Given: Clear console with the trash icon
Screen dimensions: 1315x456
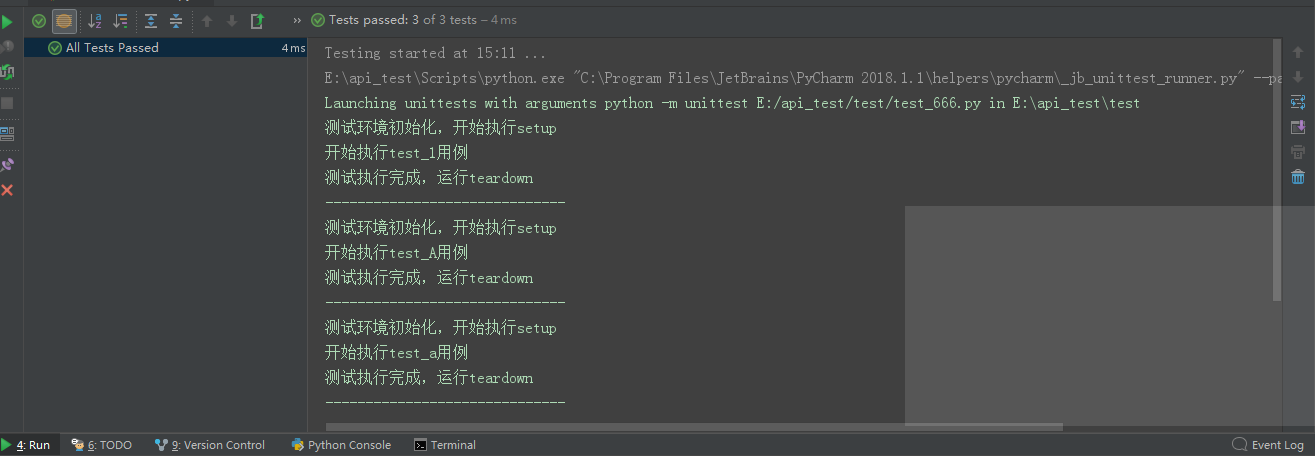Looking at the screenshot, I should [1298, 177].
